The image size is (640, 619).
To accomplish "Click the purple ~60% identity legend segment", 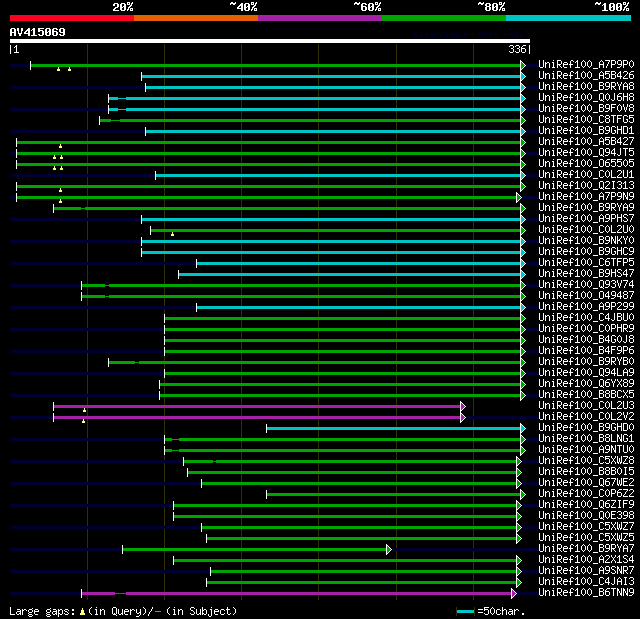I will tap(320, 18).
